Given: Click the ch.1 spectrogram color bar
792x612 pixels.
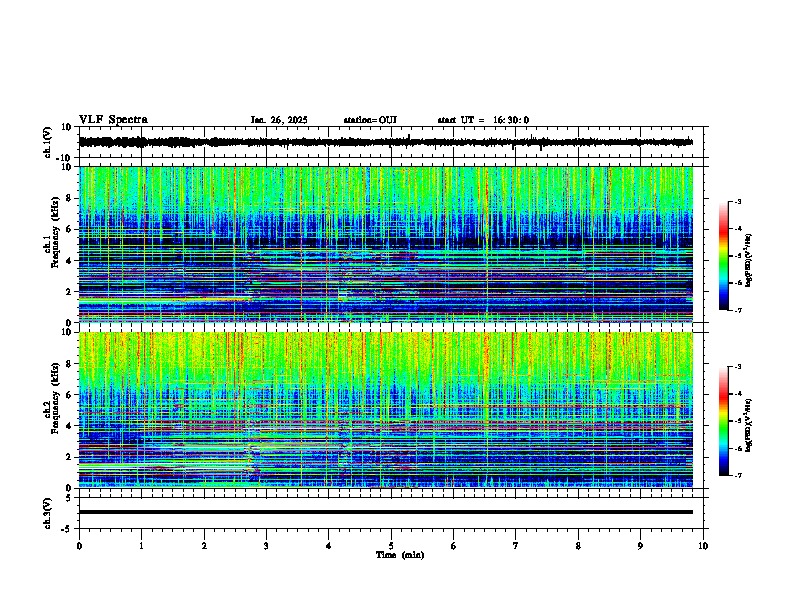Looking at the screenshot, I should pos(724,256).
